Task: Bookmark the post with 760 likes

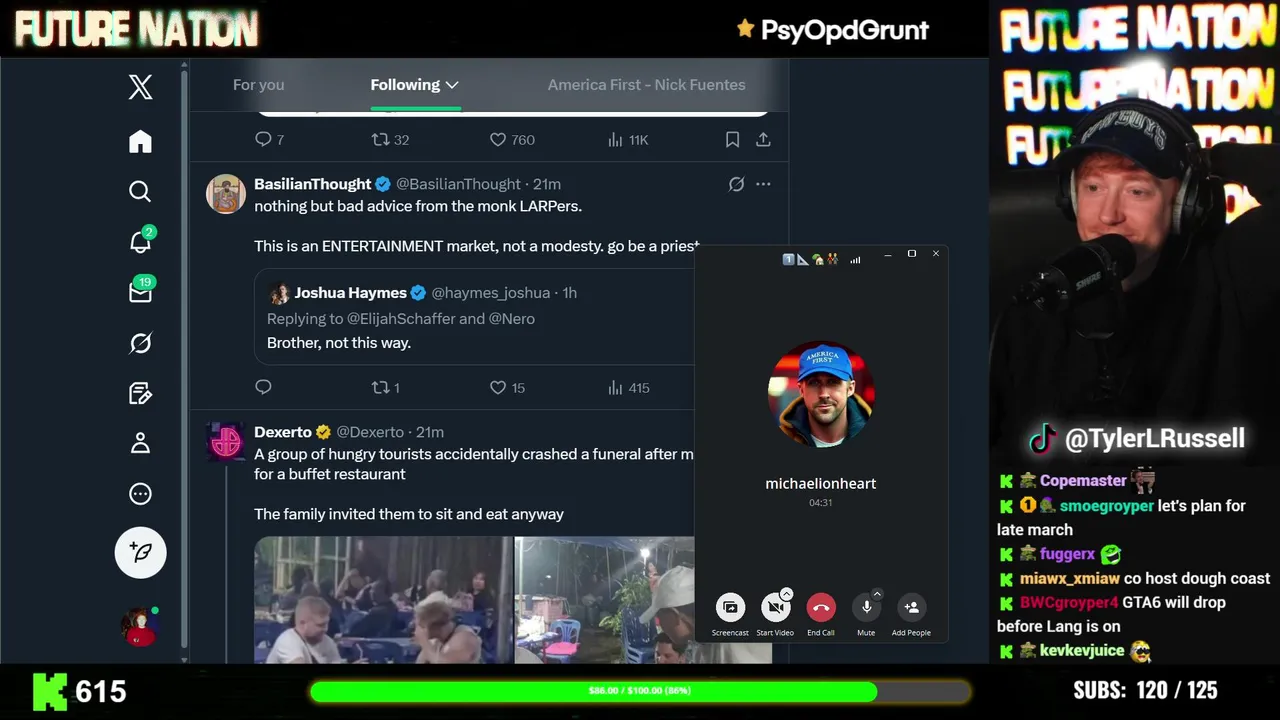Action: point(732,140)
